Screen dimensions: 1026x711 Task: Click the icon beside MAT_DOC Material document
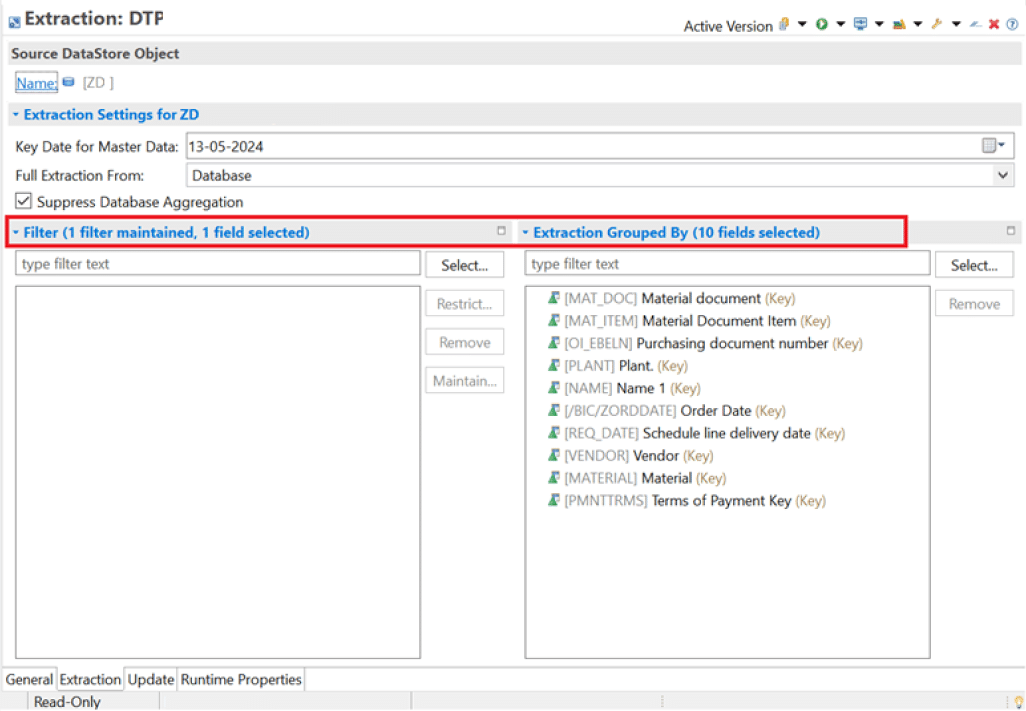554,298
